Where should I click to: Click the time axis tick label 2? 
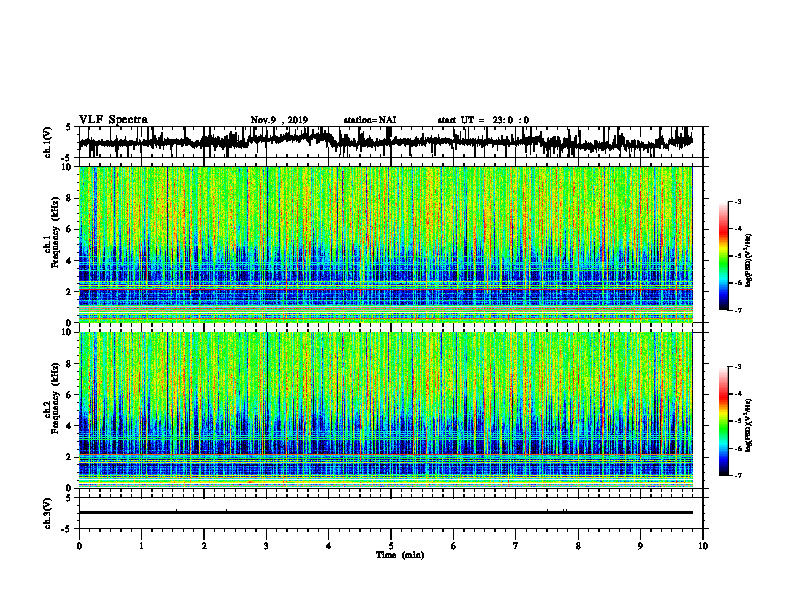tap(204, 546)
